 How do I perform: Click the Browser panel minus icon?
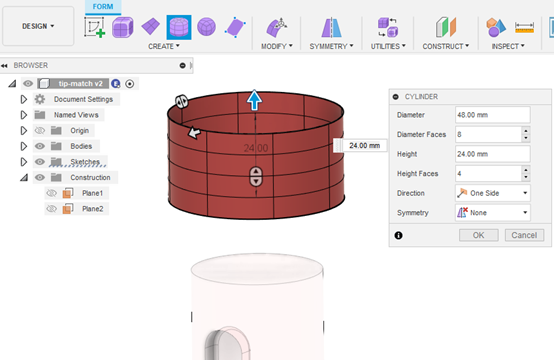point(182,65)
